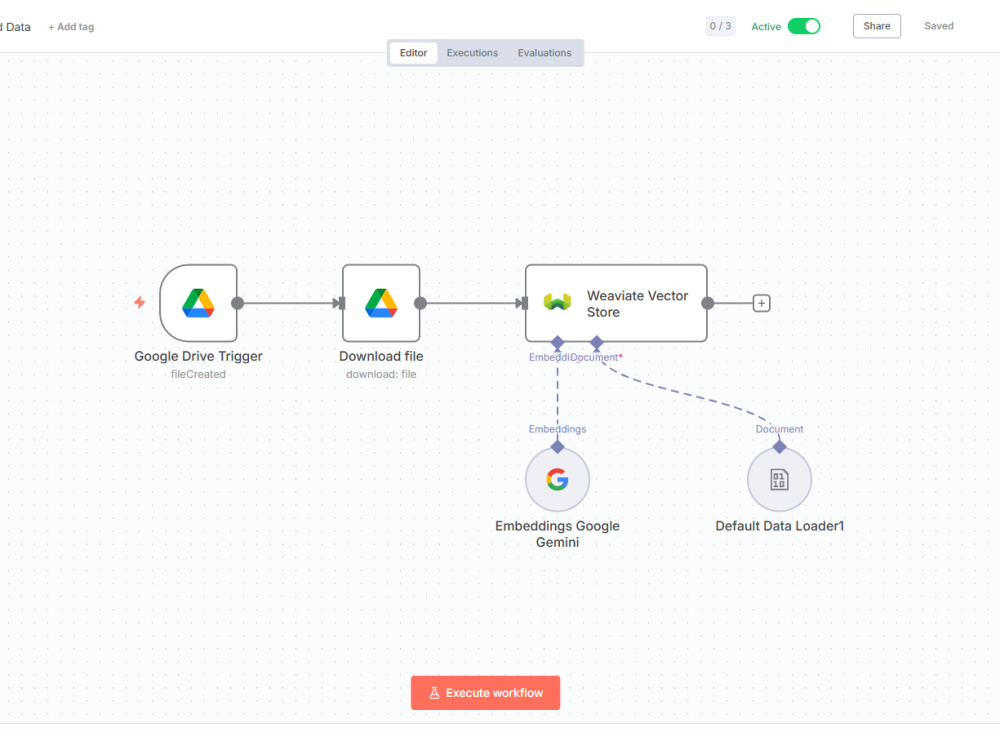The height and width of the screenshot is (750, 1000).
Task: Click the trigger lightning bolt icon
Action: [x=140, y=302]
